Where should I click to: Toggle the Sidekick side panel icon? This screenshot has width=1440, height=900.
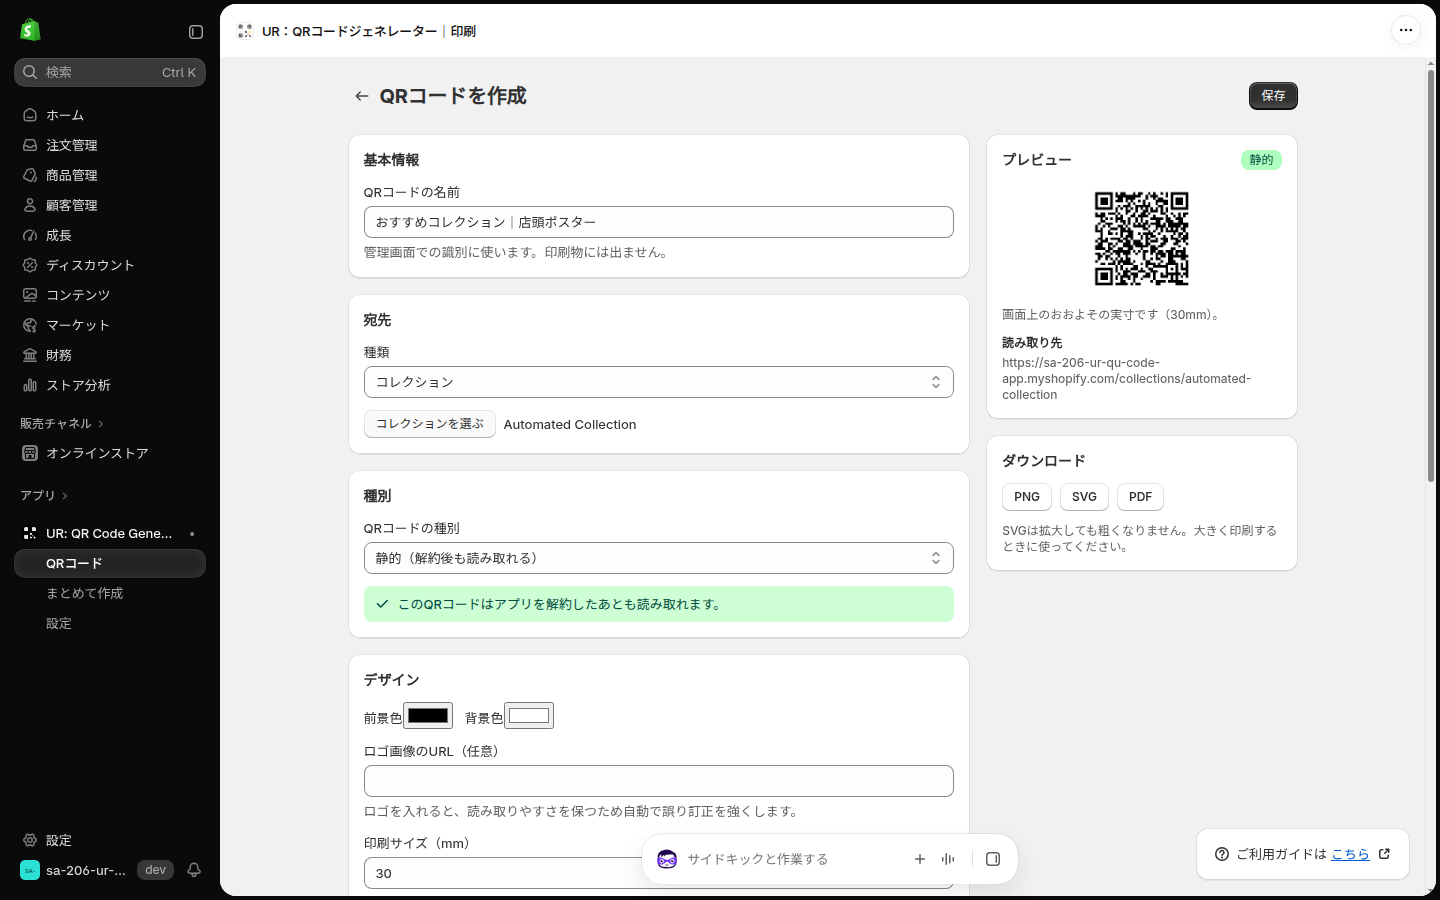coord(993,859)
